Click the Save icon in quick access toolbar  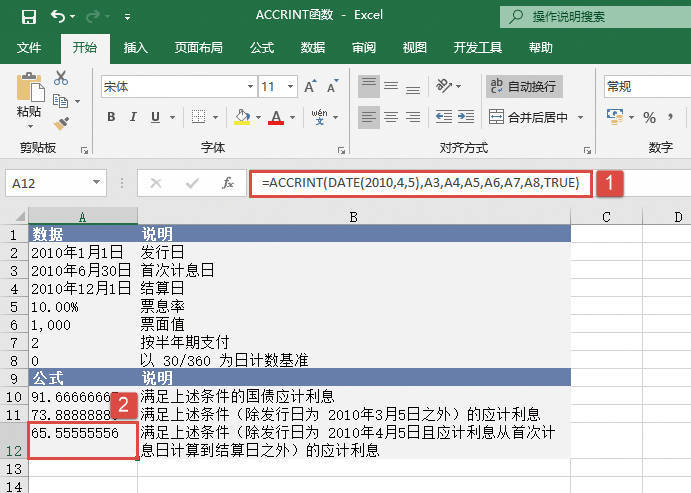pyautogui.click(x=29, y=17)
